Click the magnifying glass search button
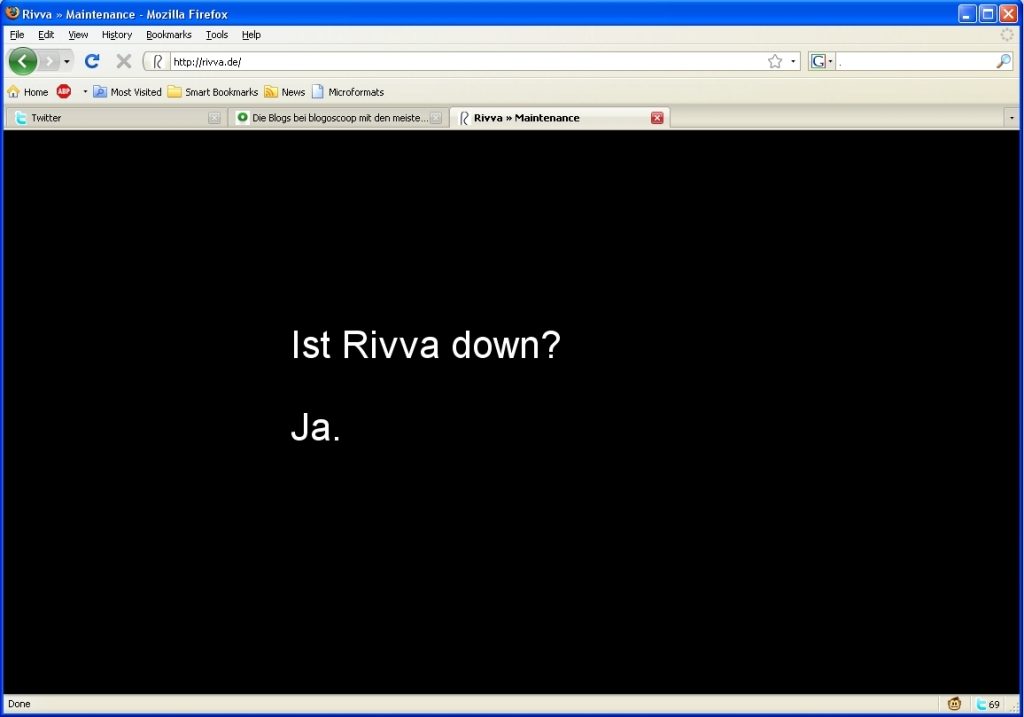1024x717 pixels. (x=1004, y=61)
